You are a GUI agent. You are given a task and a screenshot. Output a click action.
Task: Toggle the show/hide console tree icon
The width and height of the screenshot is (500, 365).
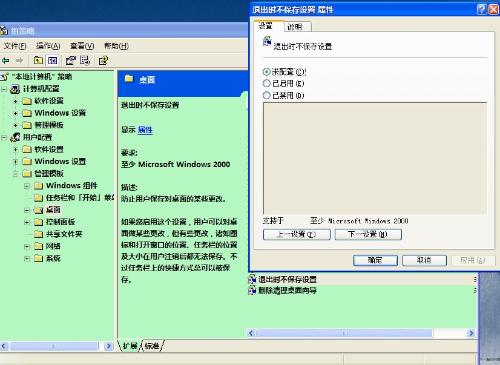(52, 60)
